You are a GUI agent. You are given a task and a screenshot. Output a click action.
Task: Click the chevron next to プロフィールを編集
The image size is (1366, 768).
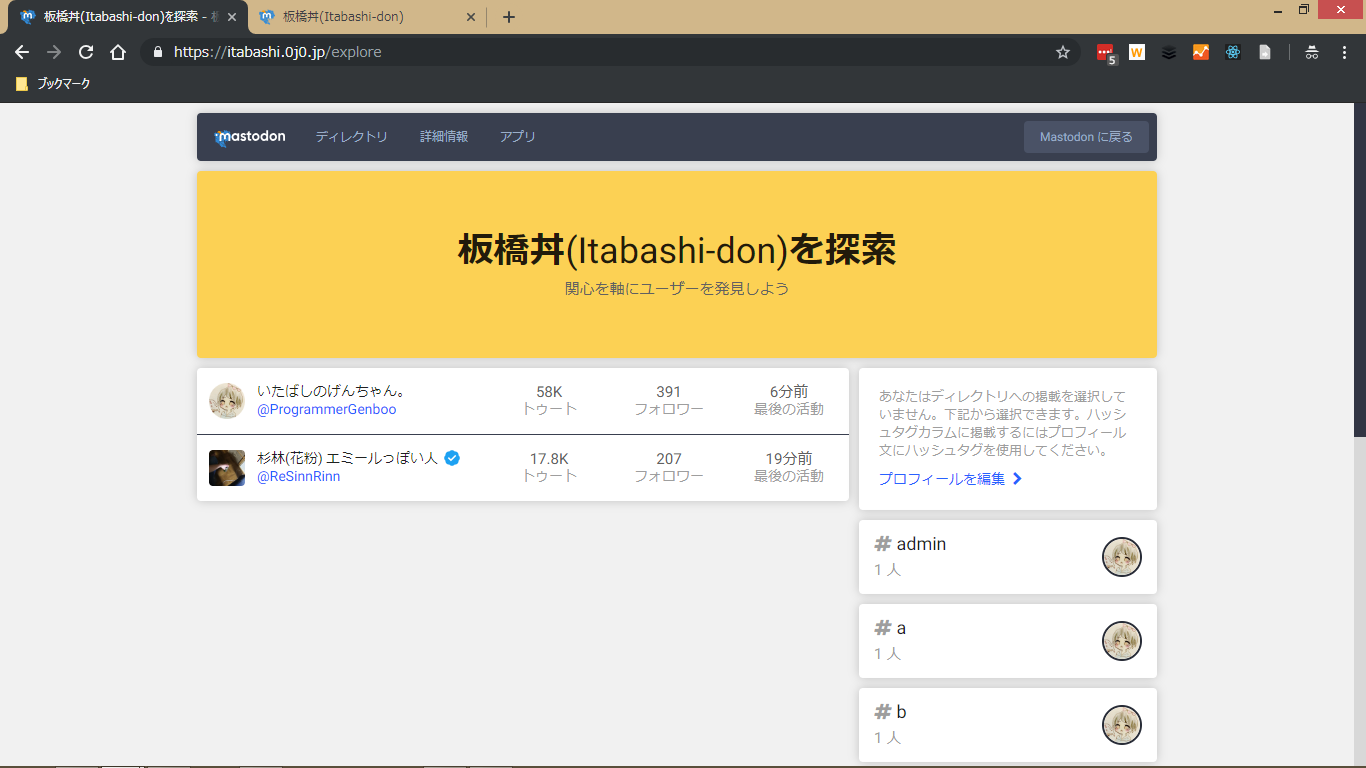1017,479
